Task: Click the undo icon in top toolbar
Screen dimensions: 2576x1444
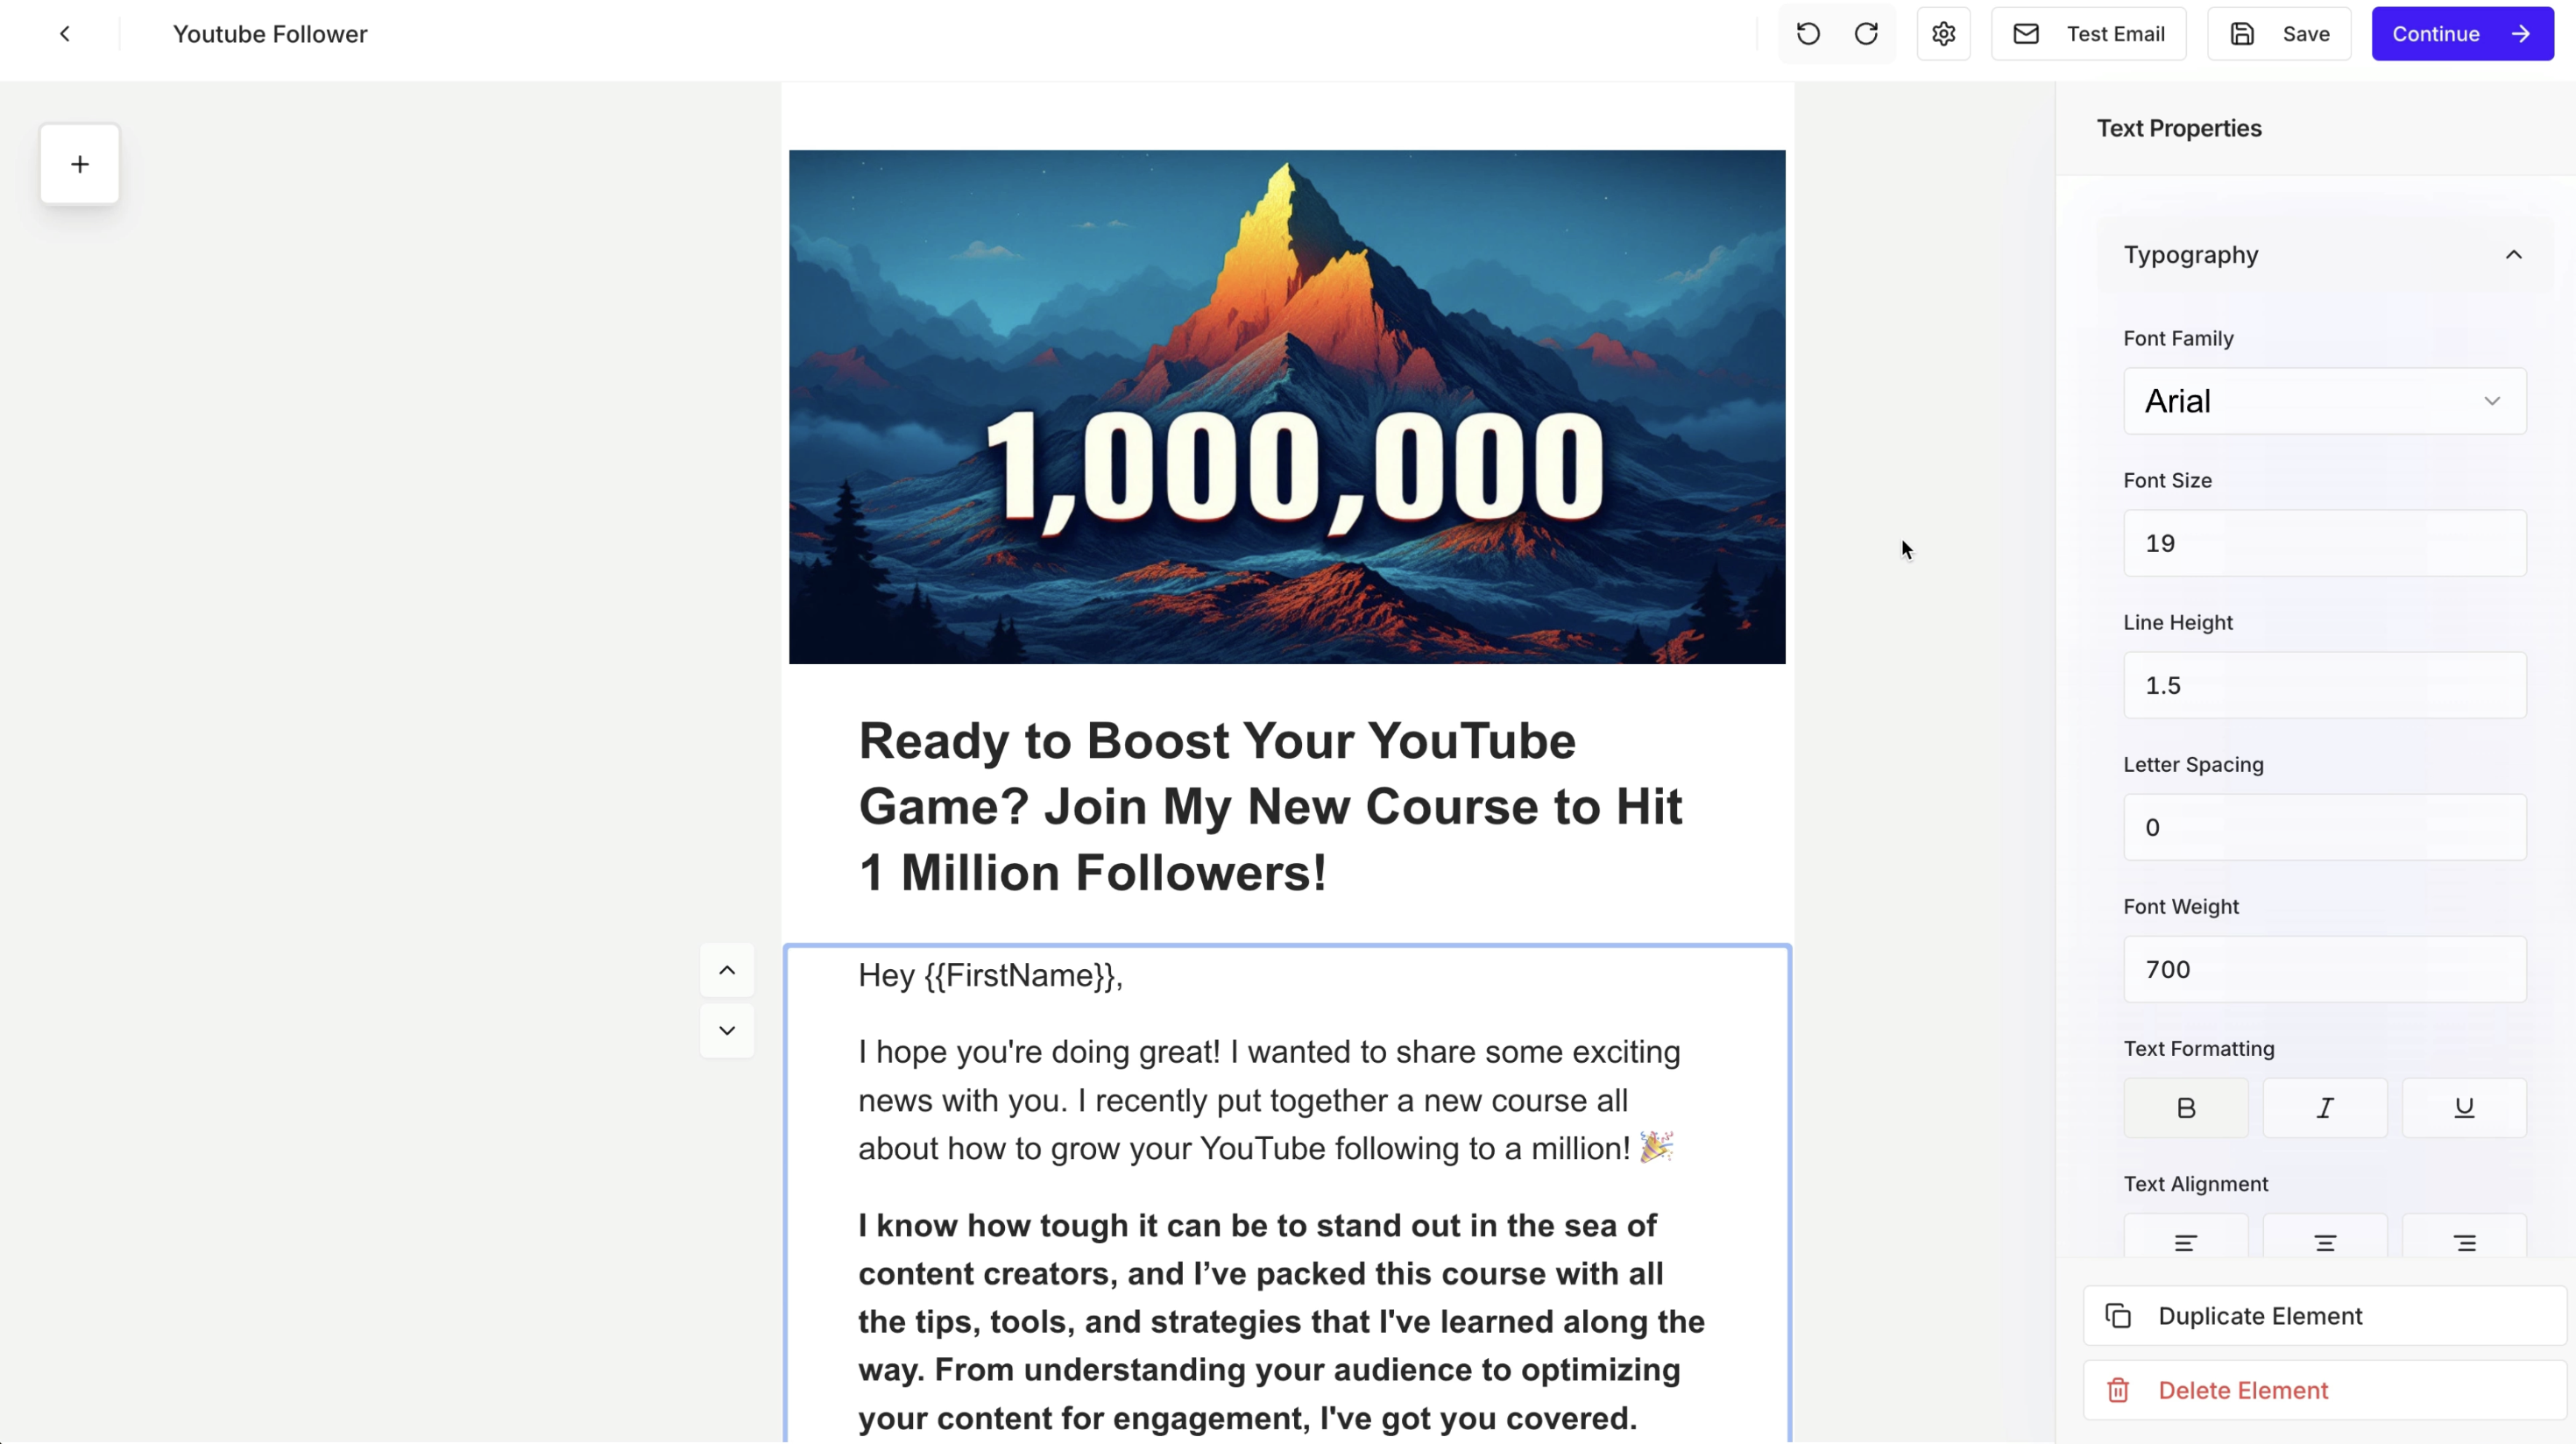Action: pyautogui.click(x=1808, y=34)
